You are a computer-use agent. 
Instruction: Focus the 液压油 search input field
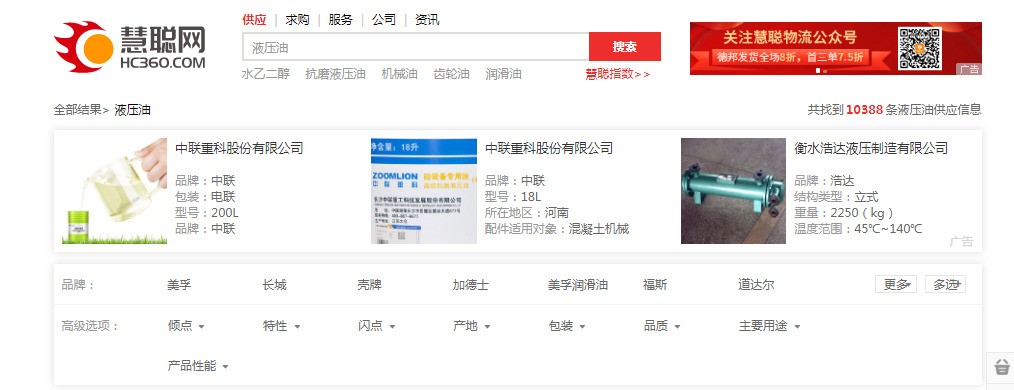click(416, 47)
